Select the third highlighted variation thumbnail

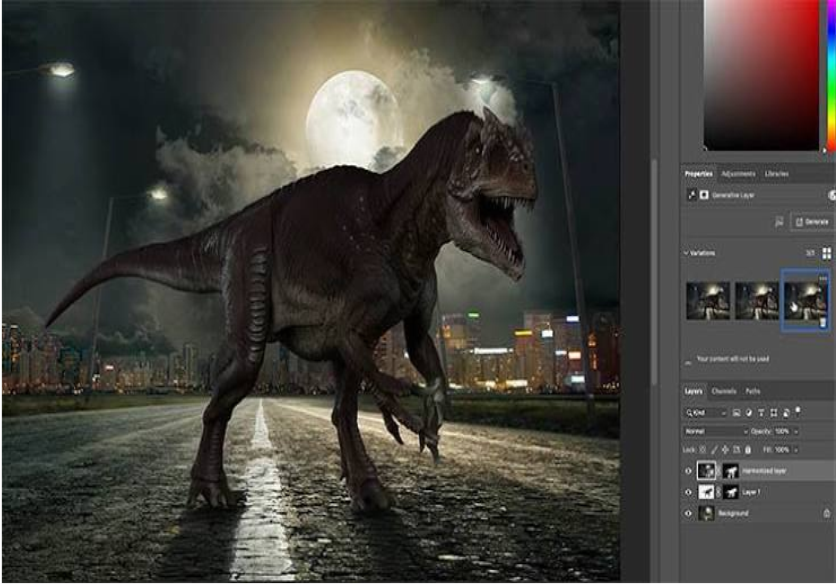click(805, 301)
